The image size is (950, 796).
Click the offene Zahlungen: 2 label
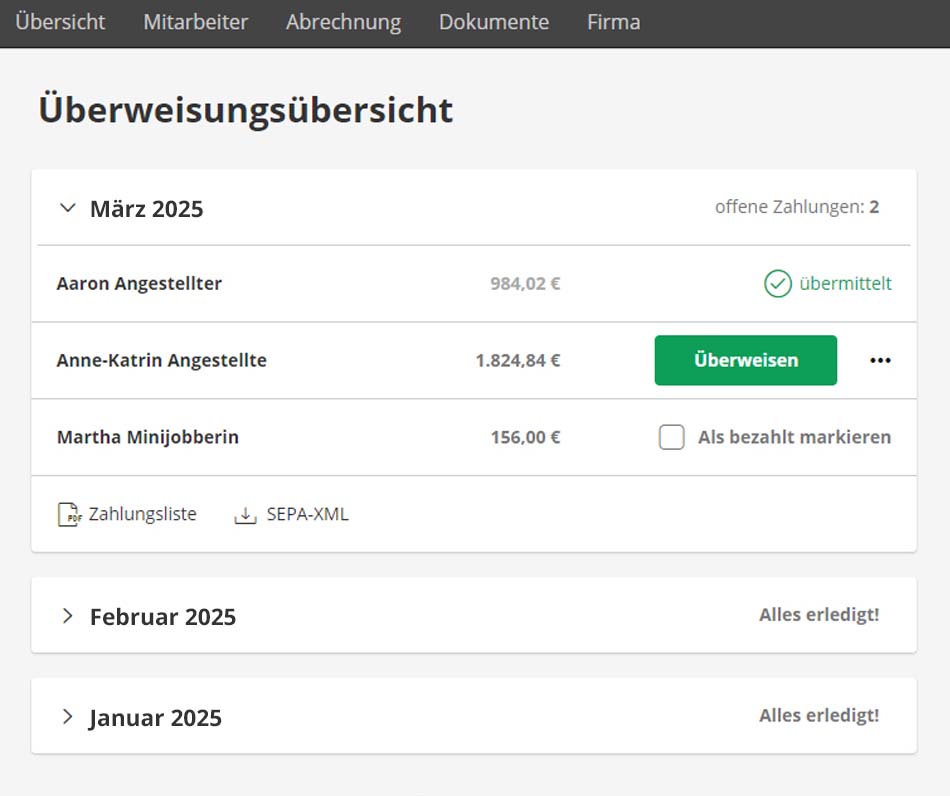point(796,208)
